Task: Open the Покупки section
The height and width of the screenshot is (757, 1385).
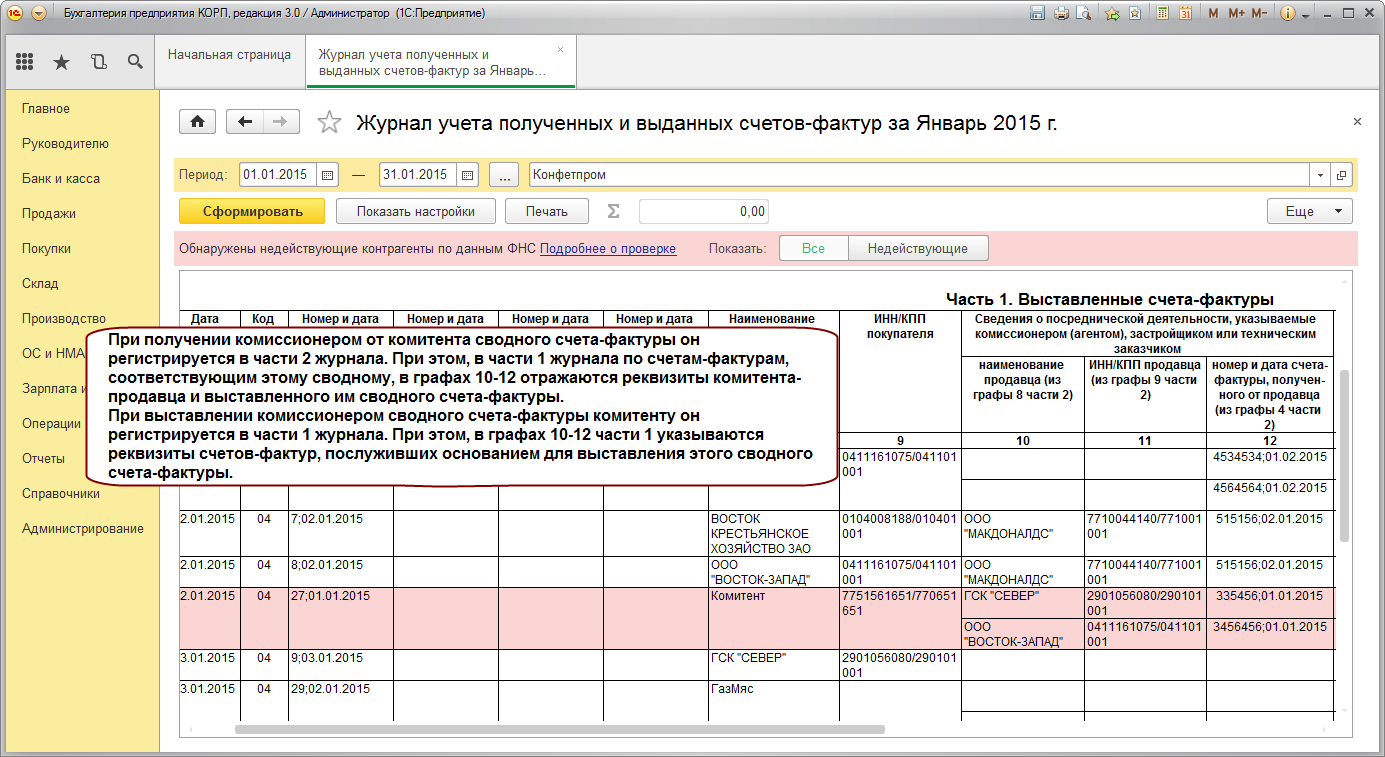Action: [46, 248]
